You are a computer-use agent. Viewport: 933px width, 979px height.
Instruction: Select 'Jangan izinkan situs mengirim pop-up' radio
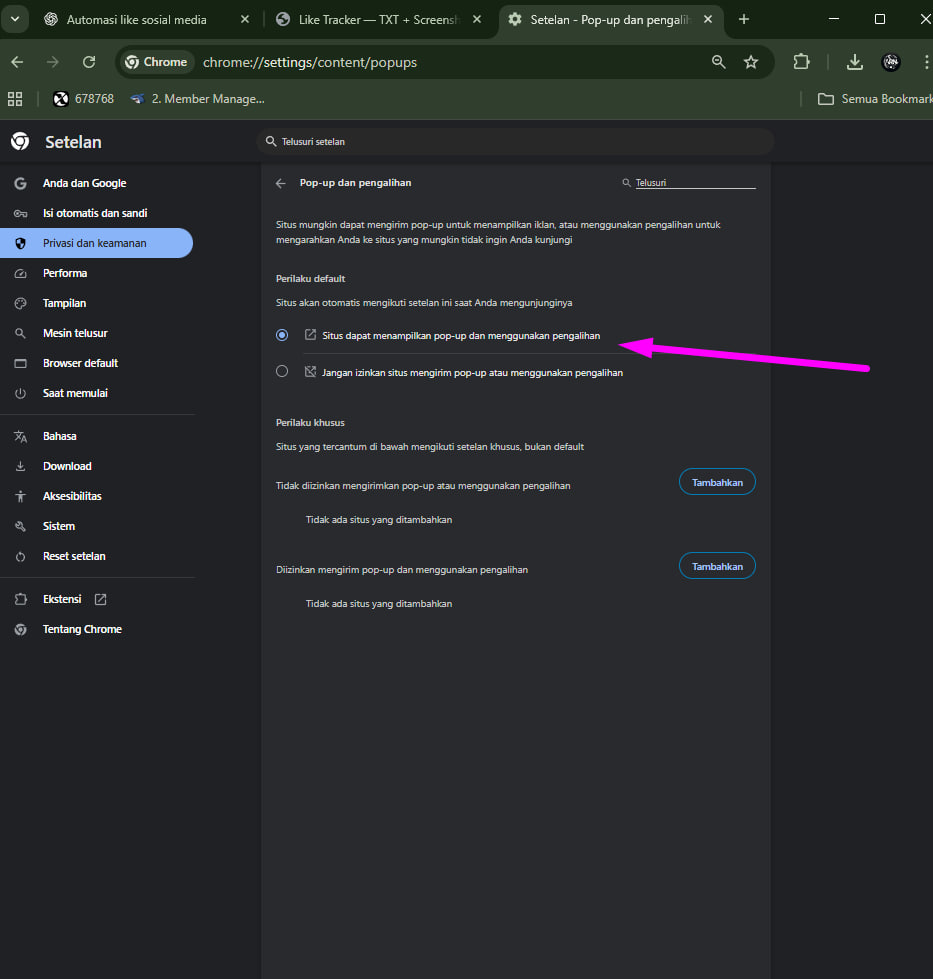pos(282,371)
